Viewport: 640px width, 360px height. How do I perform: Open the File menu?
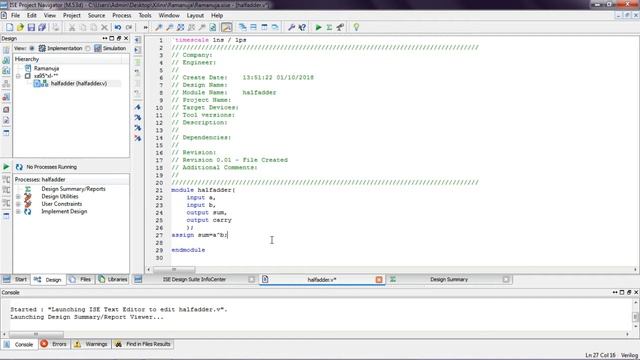click(16, 16)
